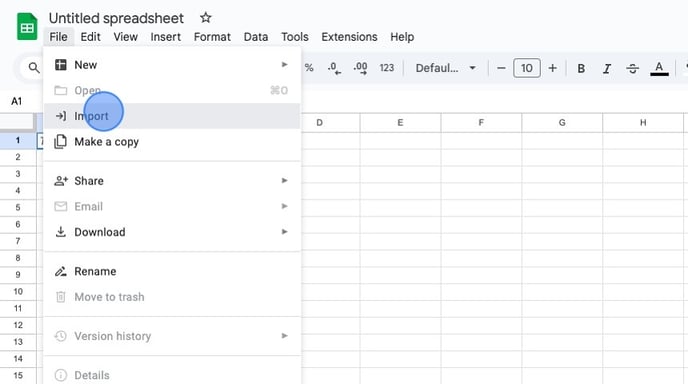Viewport: 688px width, 384px height.
Task: Expand the New submenu
Action: coord(172,65)
